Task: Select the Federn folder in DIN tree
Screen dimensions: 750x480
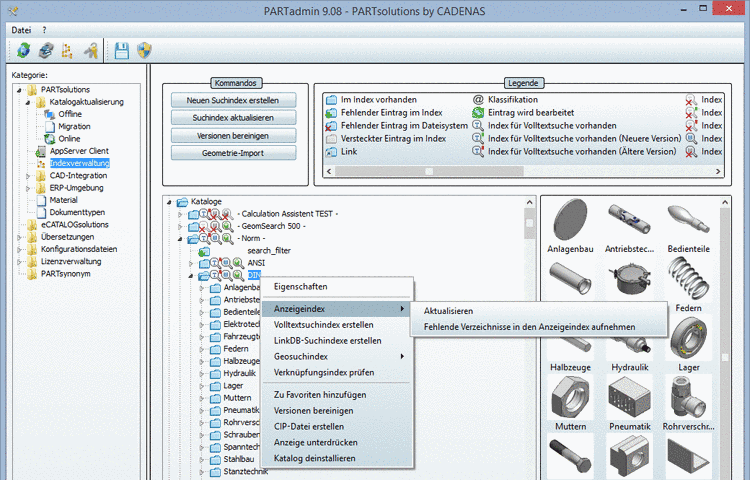Action: point(236,349)
